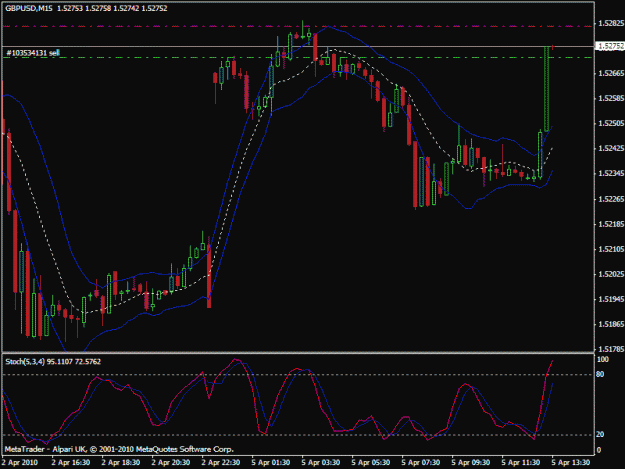Click the 1.52265 price axis label

611,199
